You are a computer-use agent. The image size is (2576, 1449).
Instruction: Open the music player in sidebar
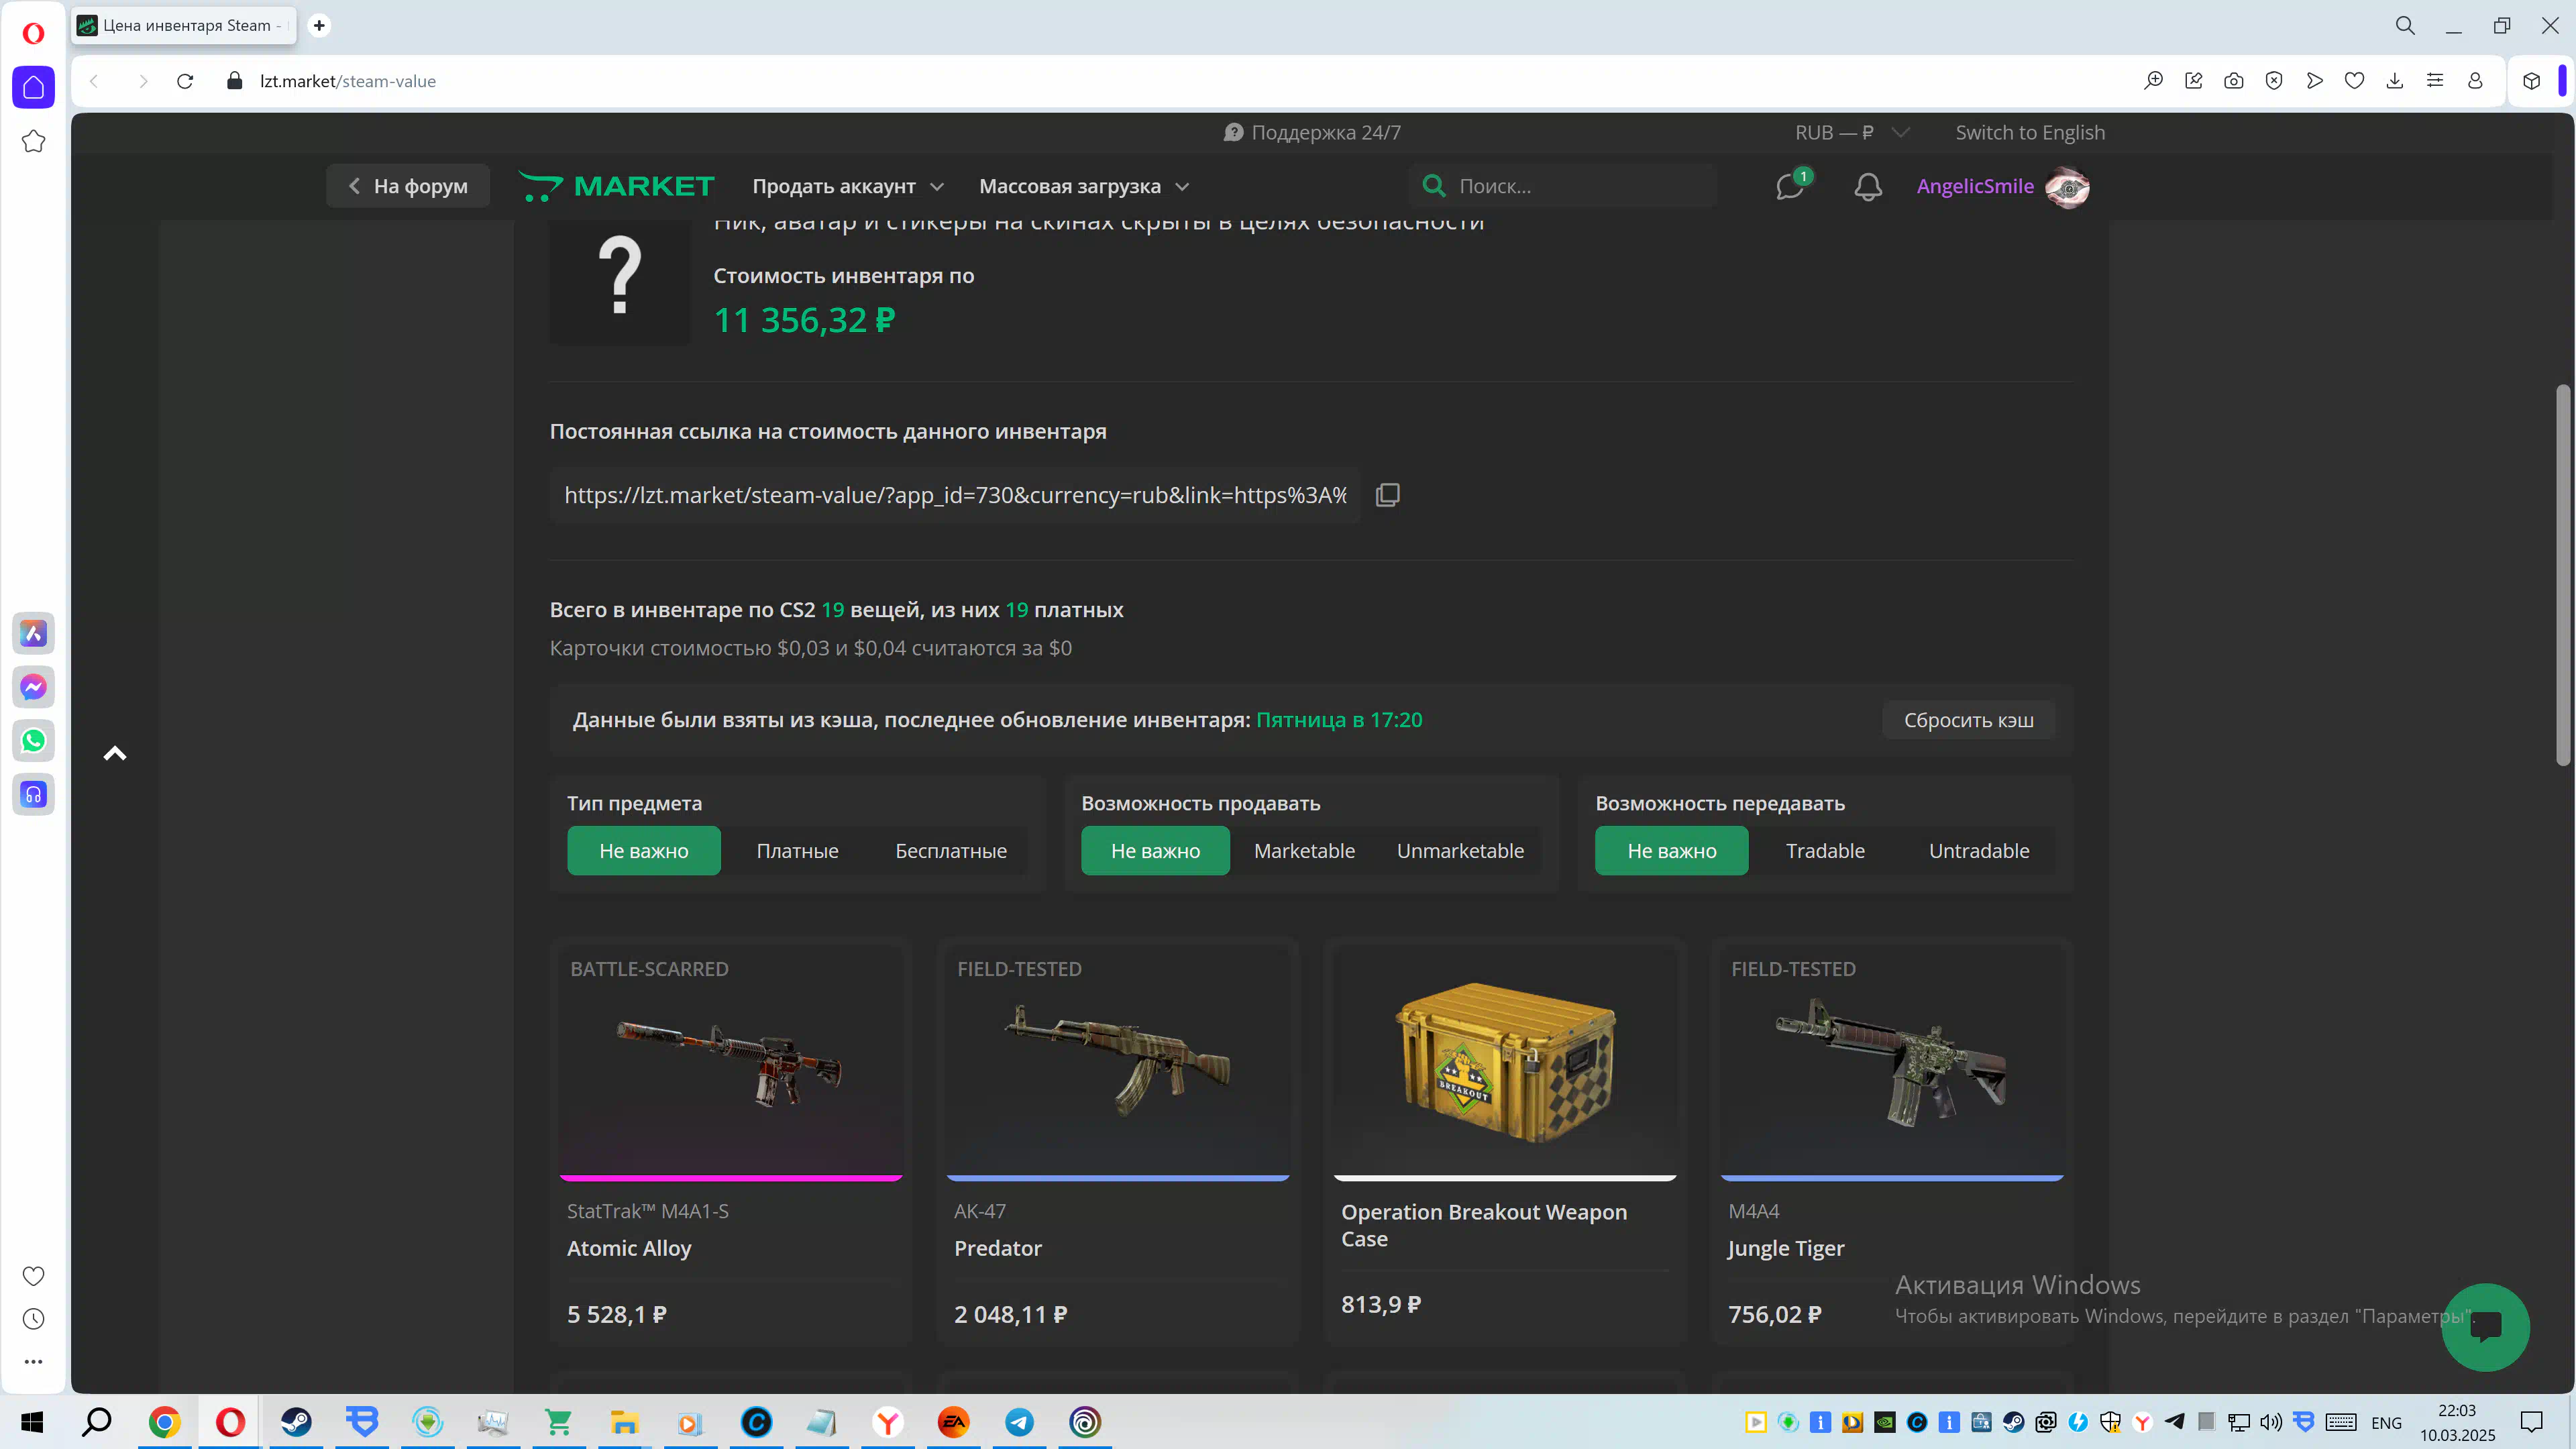click(x=33, y=795)
